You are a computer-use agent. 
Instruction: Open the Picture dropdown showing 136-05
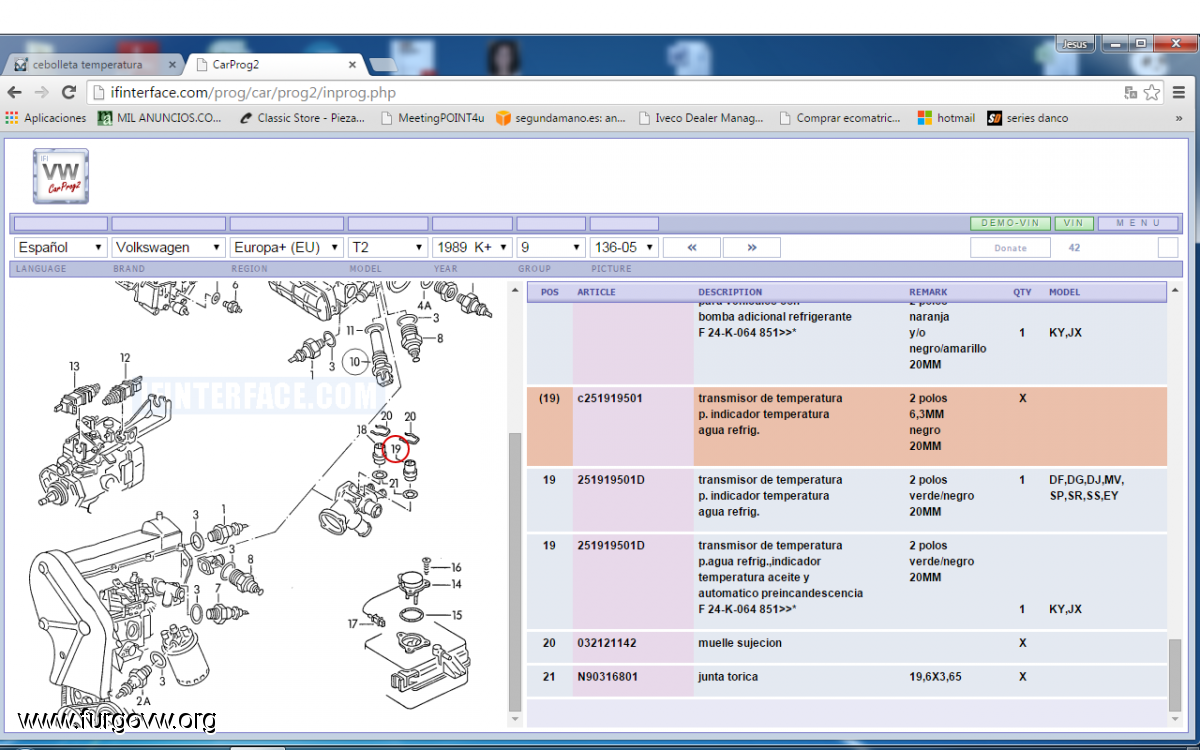click(x=624, y=247)
